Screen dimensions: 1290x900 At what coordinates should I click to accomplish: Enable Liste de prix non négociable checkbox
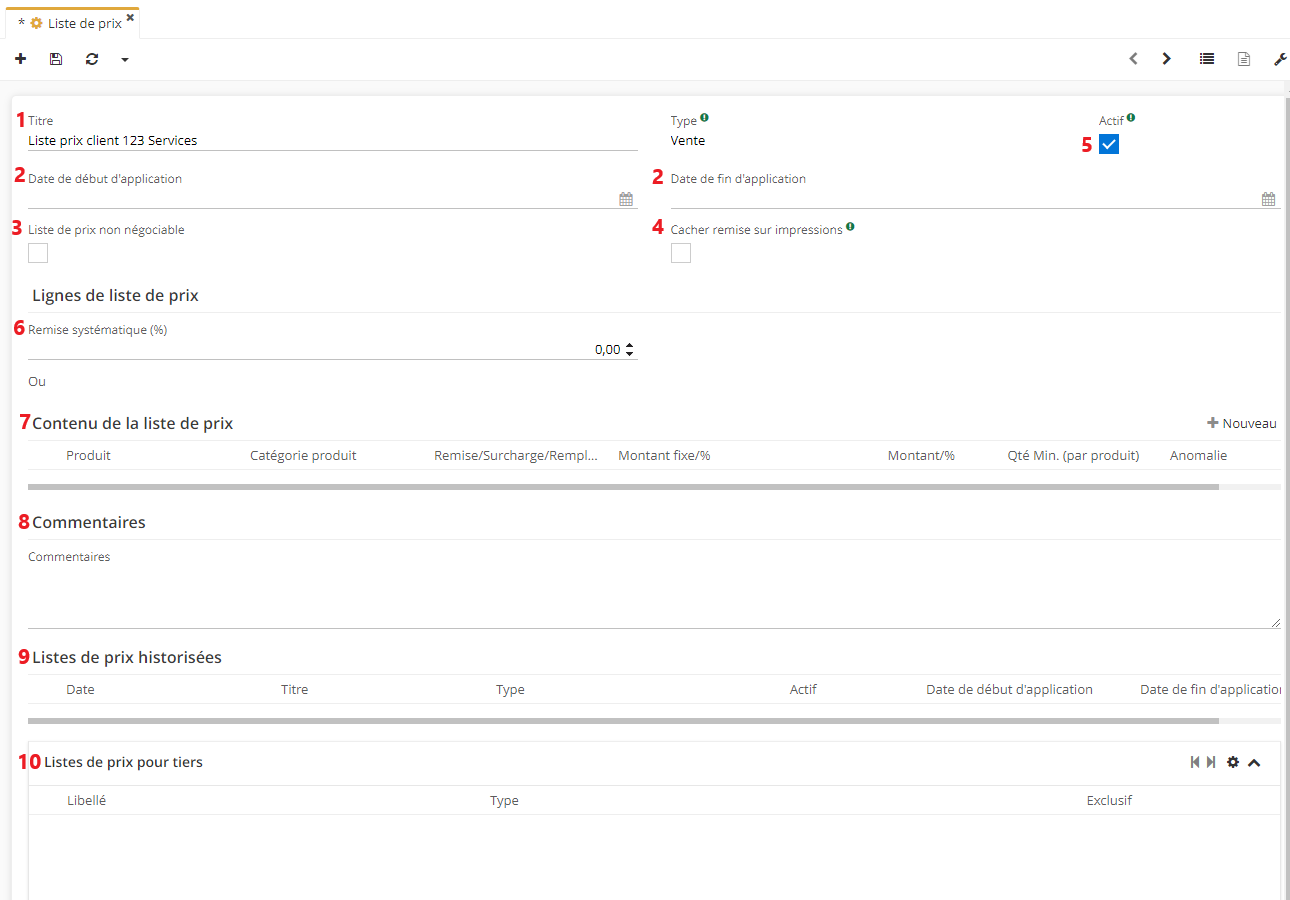pos(38,253)
